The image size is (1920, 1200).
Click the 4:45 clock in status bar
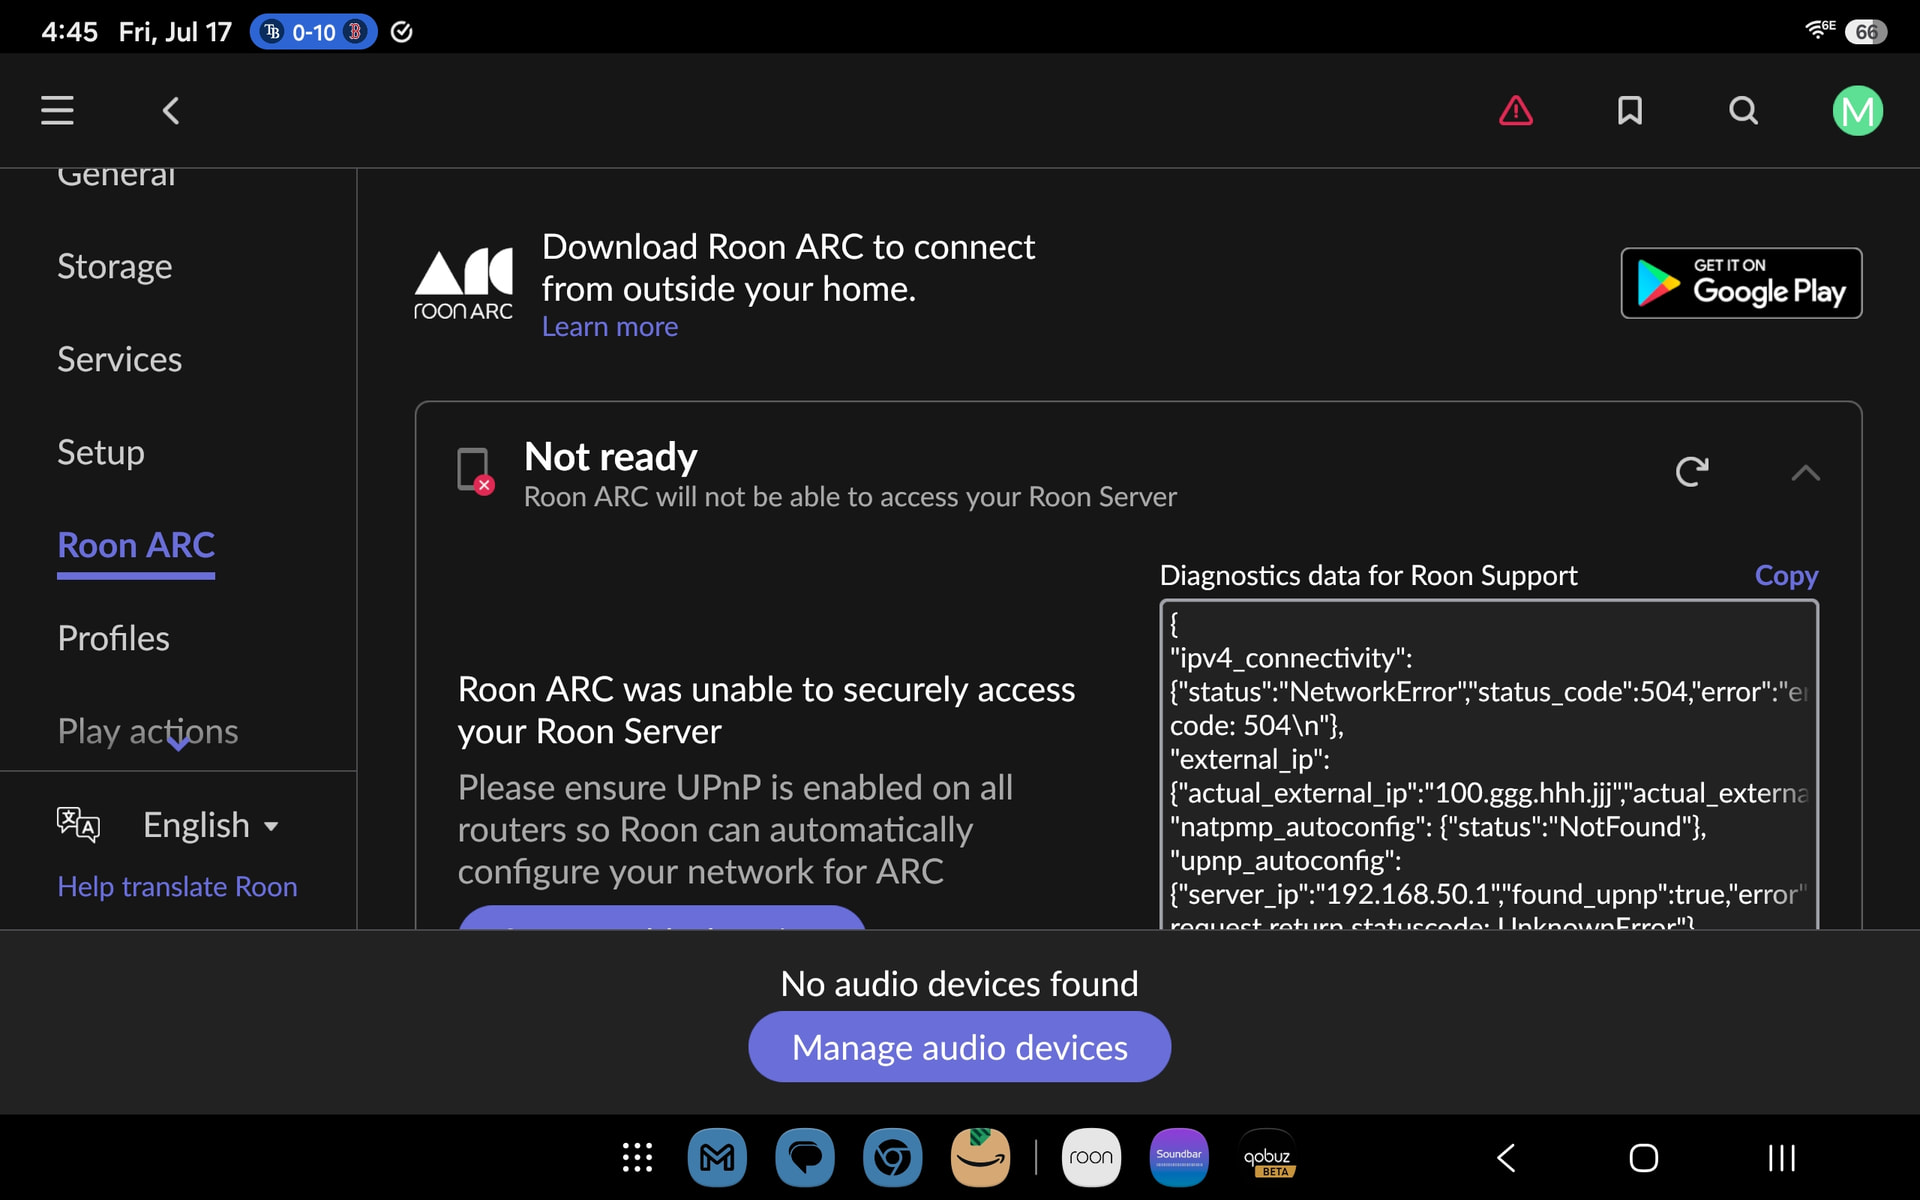69,32
